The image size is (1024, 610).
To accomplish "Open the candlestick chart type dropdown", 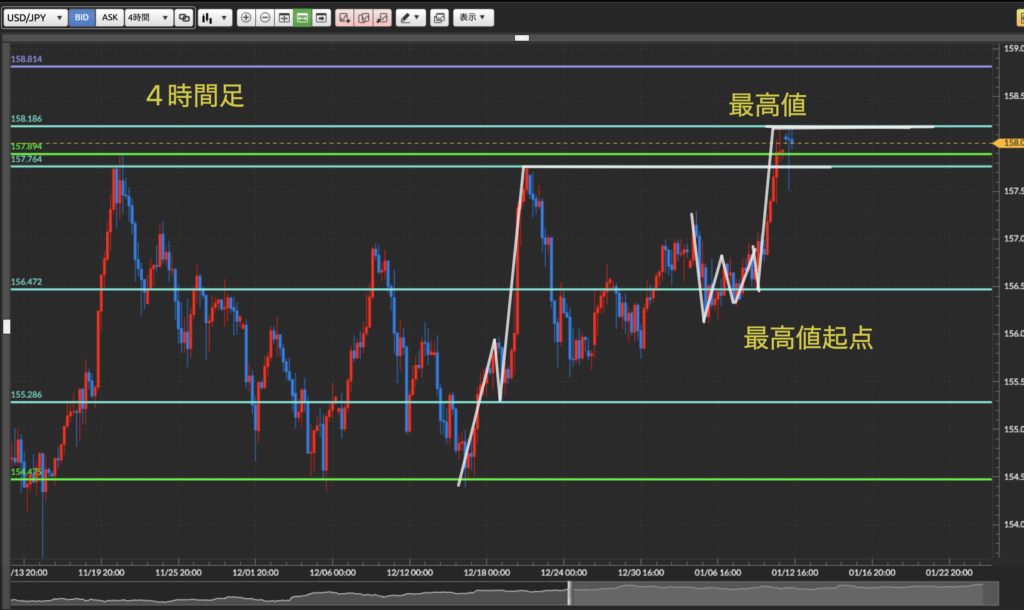I will (214, 18).
